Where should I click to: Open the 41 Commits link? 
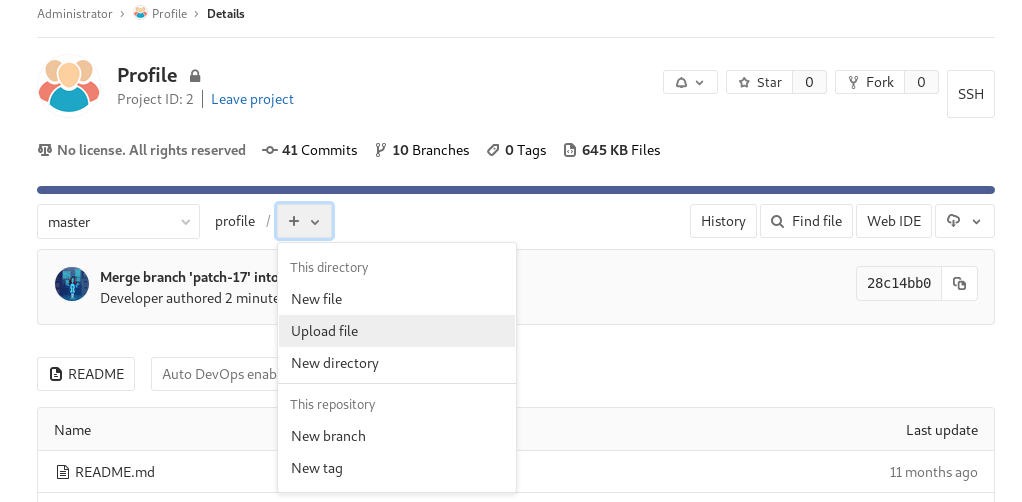click(310, 150)
